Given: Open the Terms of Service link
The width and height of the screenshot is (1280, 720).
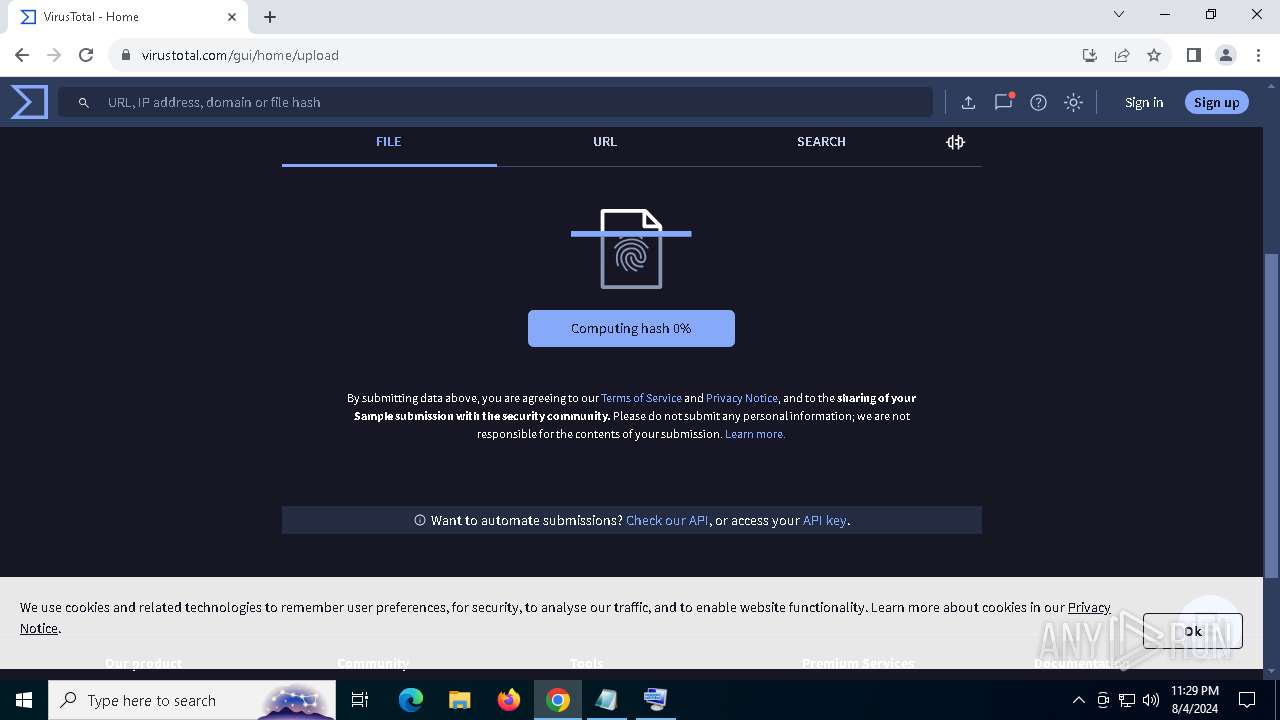Looking at the screenshot, I should click(x=641, y=398).
